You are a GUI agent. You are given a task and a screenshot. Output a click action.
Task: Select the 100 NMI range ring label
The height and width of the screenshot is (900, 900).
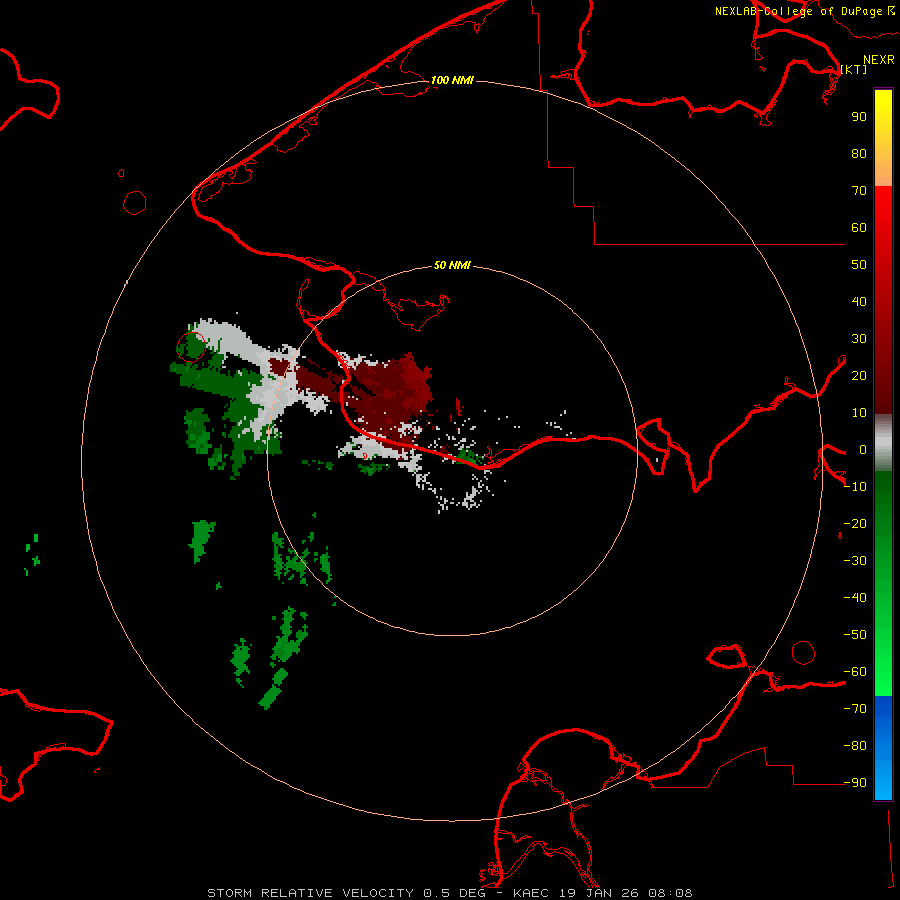coord(452,80)
